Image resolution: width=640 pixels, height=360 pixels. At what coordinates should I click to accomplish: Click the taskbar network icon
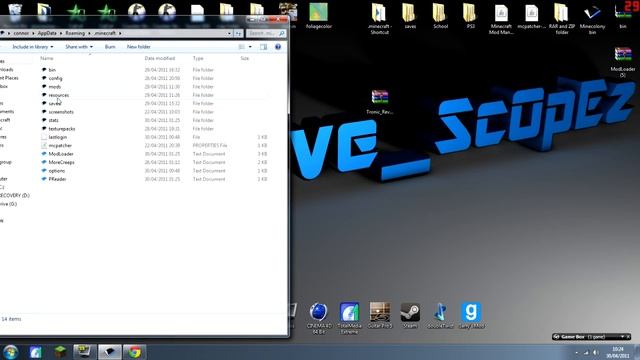pyautogui.click(x=586, y=352)
